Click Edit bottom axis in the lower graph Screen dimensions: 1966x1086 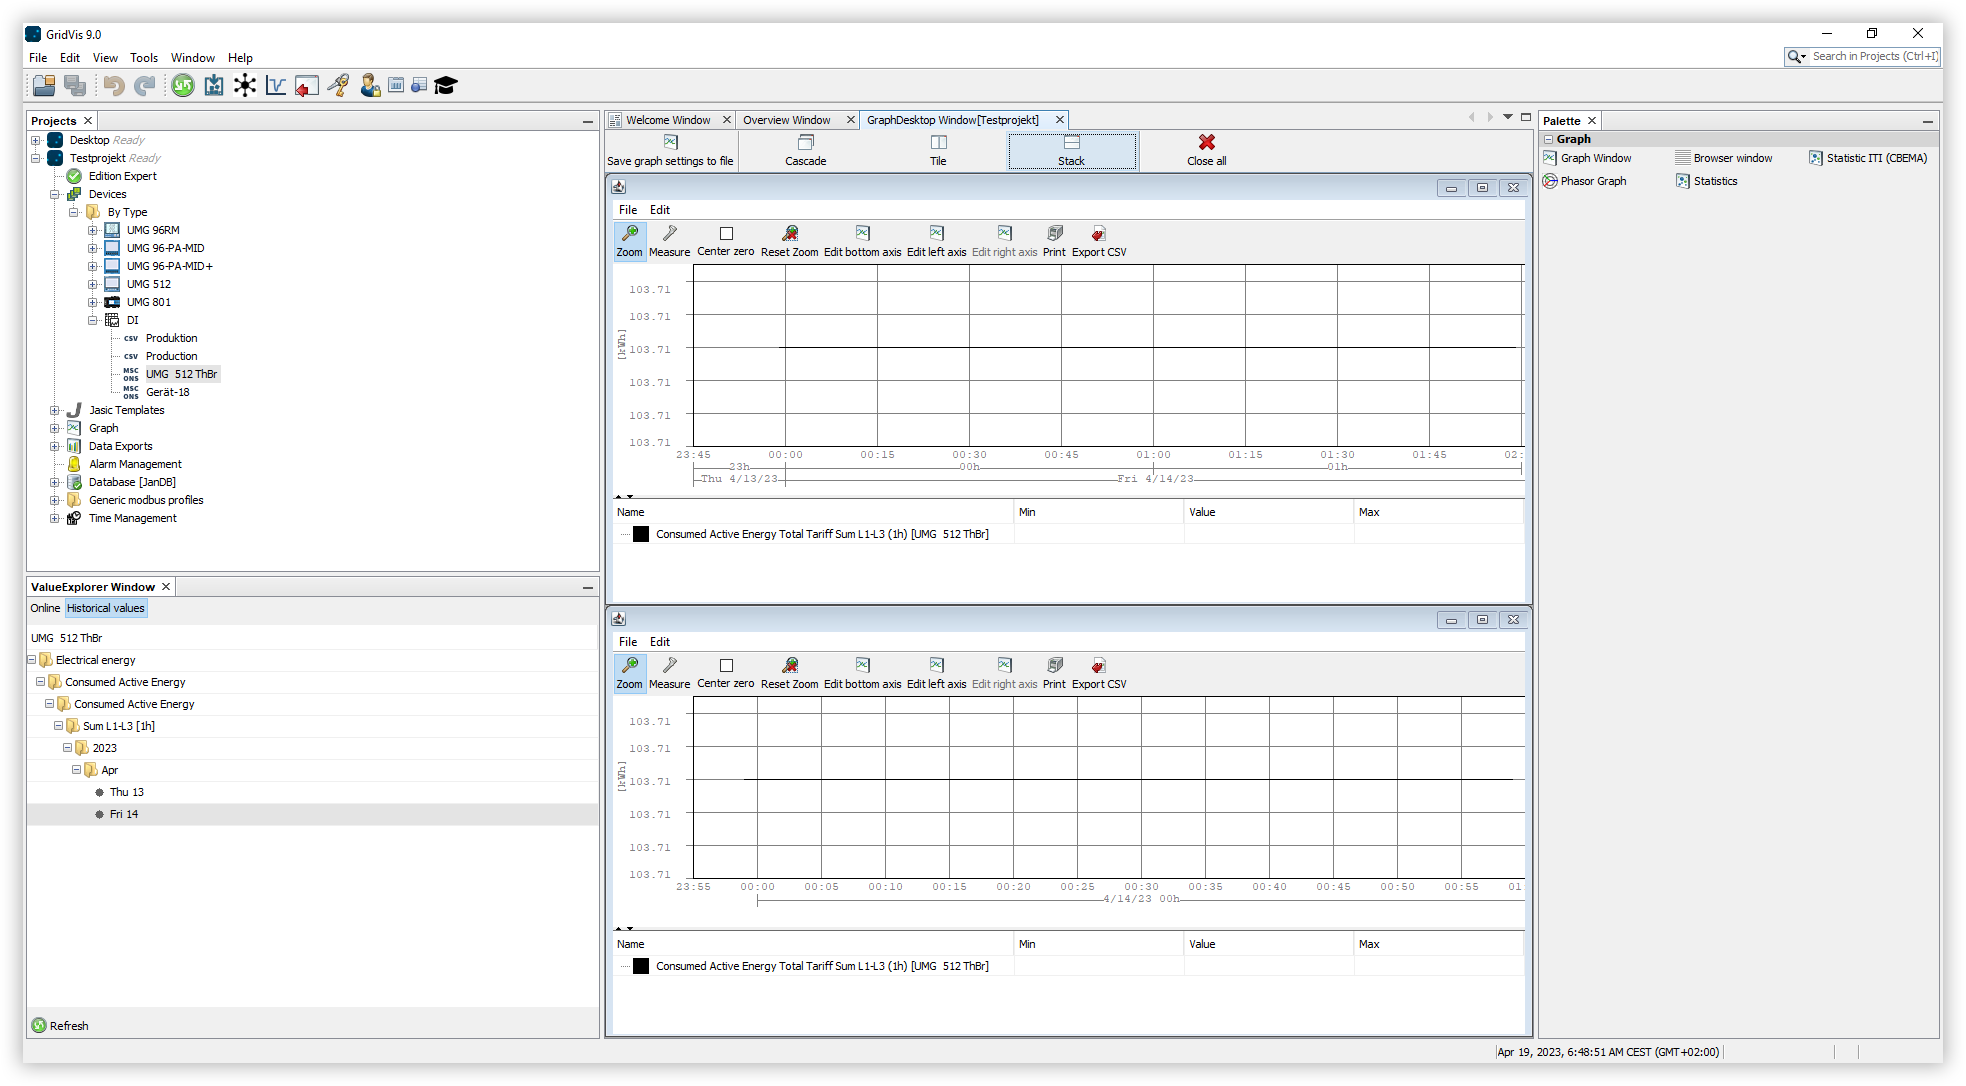coord(861,672)
